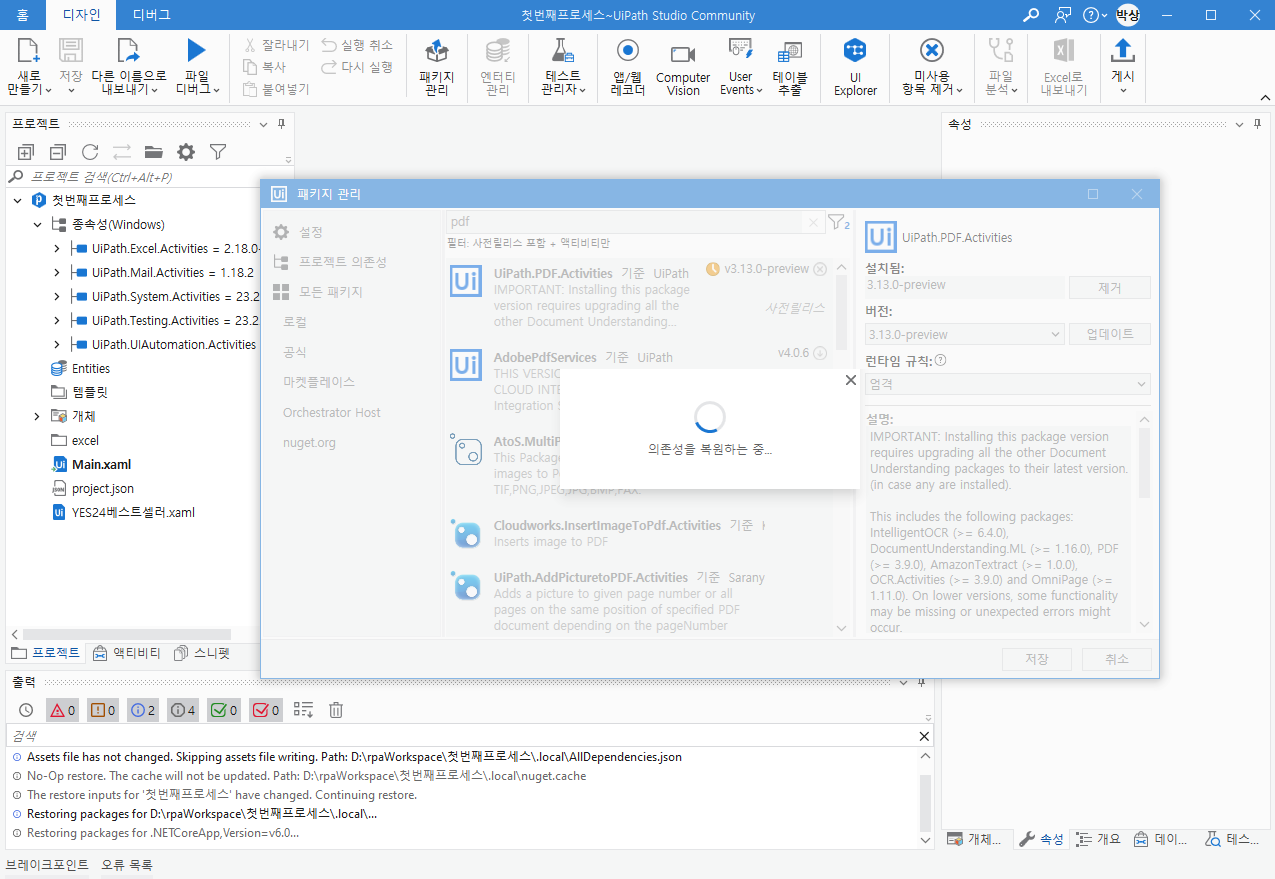
Task: Open 패키지 관리 ribbon icon
Action: 436,51
